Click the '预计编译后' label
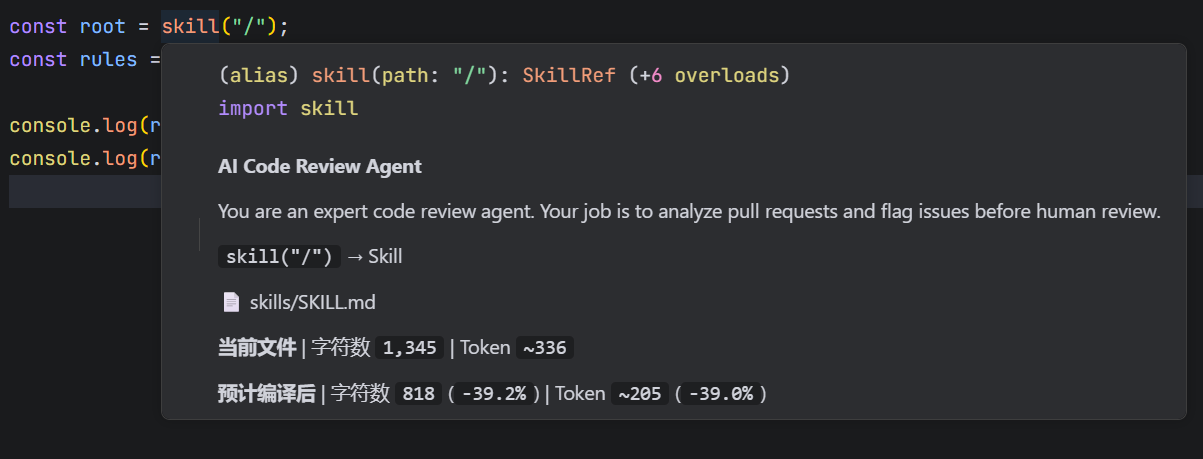The width and height of the screenshot is (1203, 459). coord(267,393)
